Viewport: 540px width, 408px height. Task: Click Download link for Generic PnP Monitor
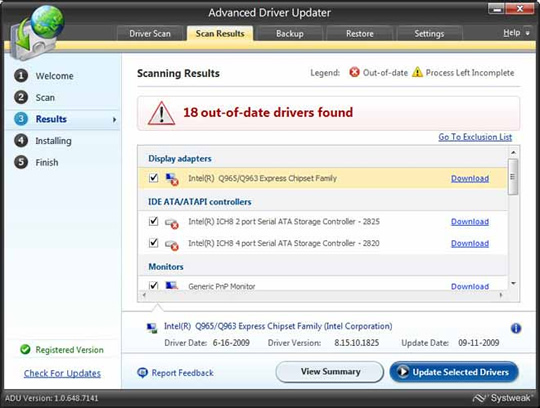(x=470, y=286)
